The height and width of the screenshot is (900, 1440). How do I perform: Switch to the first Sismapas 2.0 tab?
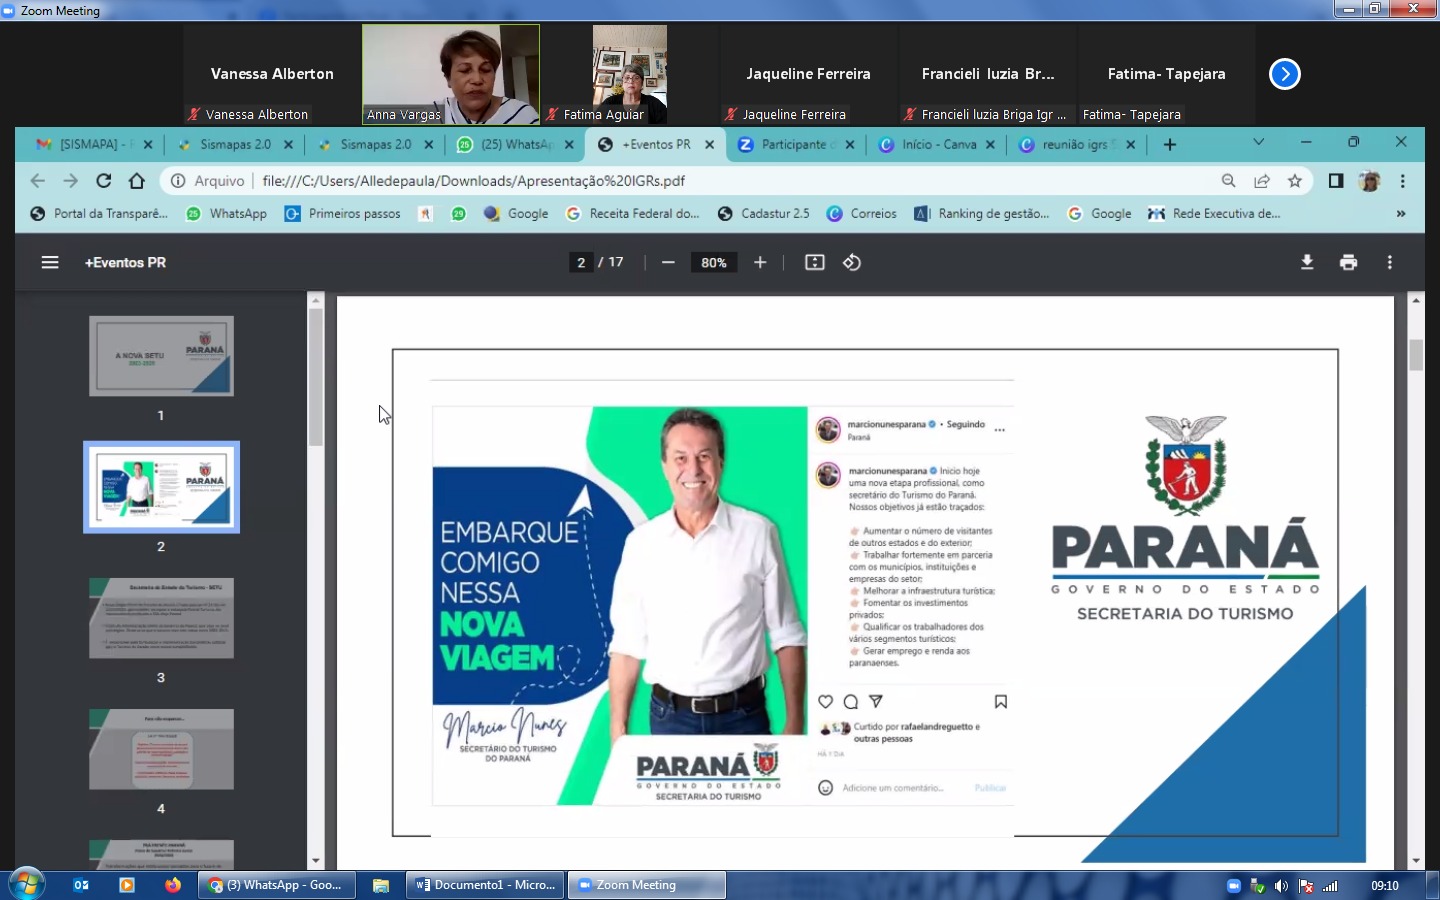(236, 144)
